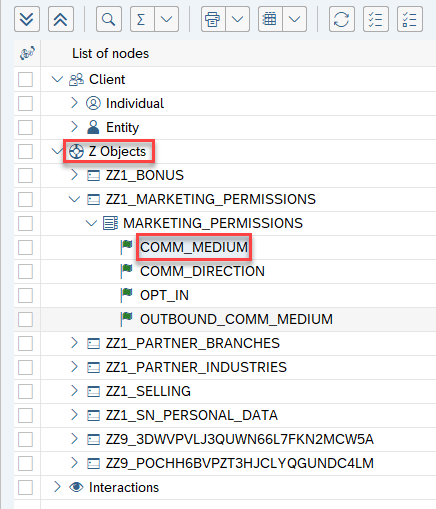Click the Select All checklist icon
The height and width of the screenshot is (509, 436).
(x=376, y=19)
